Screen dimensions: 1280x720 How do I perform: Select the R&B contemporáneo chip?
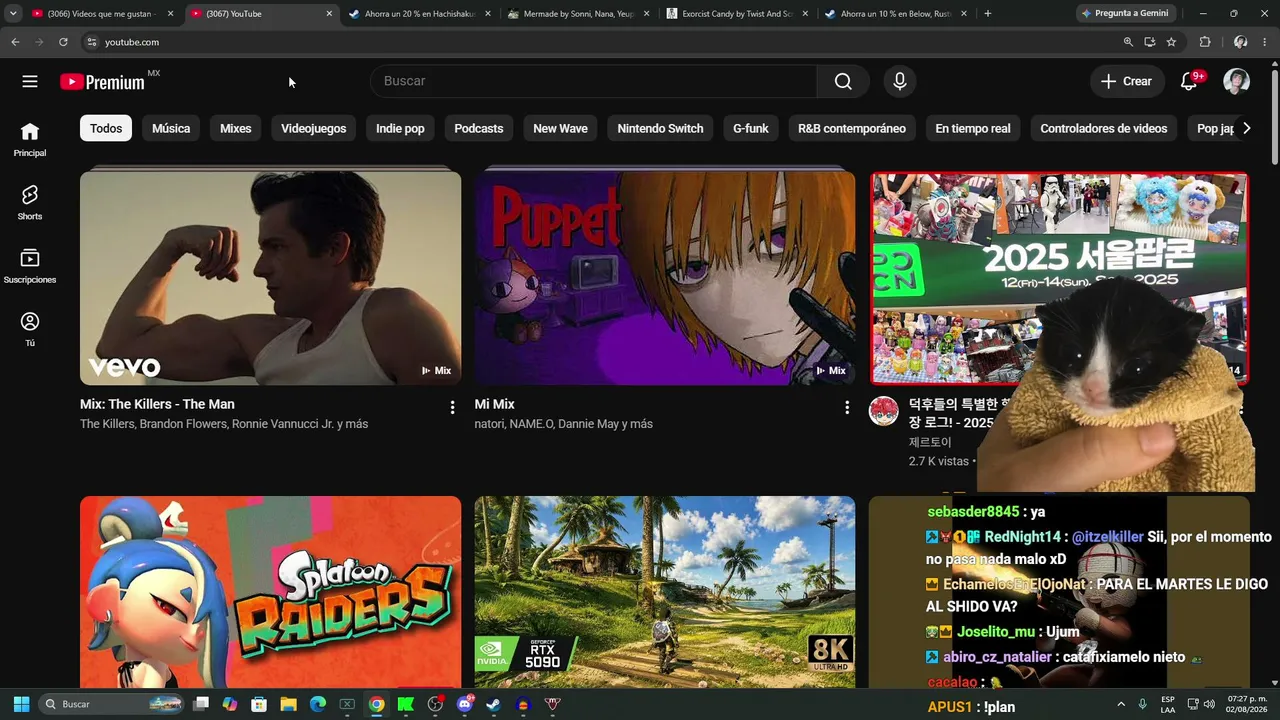(x=852, y=128)
